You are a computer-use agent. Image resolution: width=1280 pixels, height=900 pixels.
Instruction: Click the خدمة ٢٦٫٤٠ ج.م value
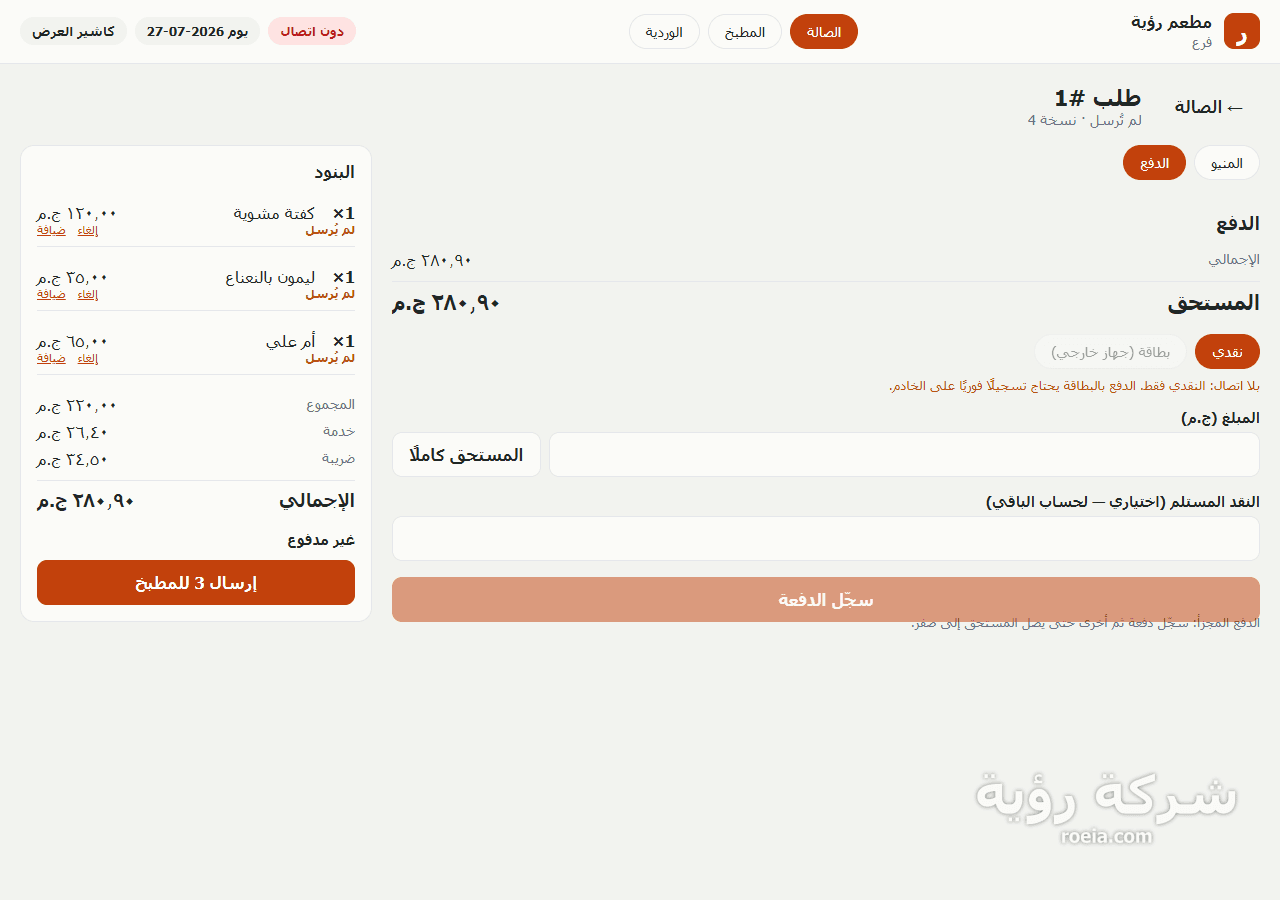(73, 432)
